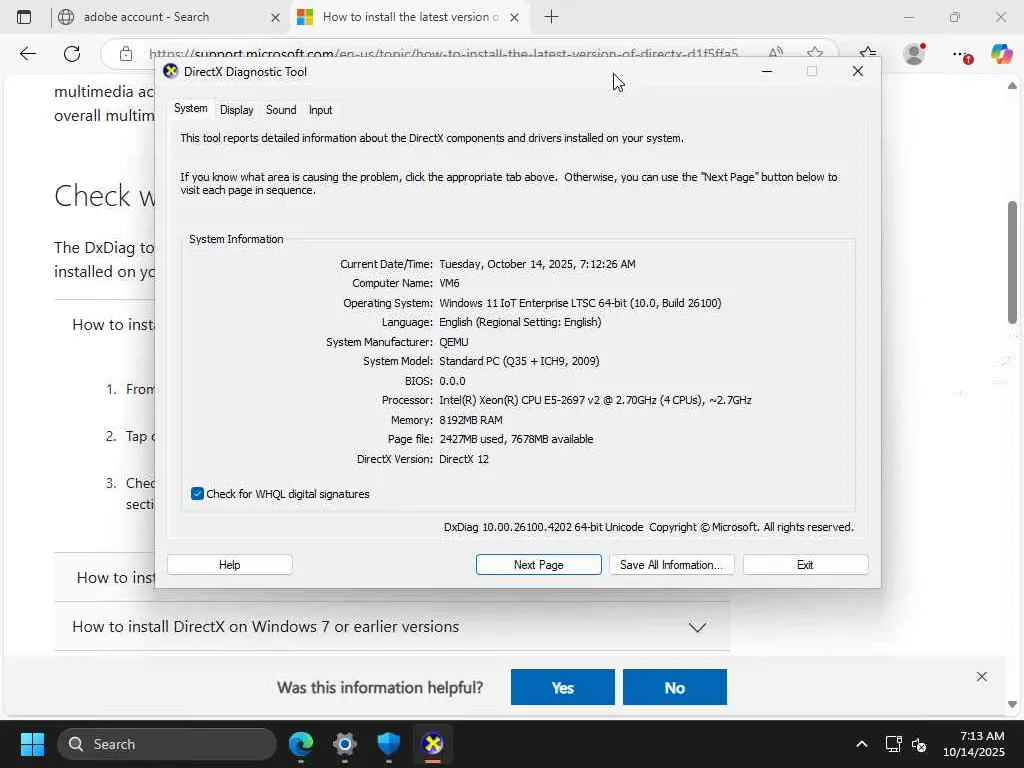This screenshot has height=768, width=1024.
Task: Dismiss the helpful feedback banner
Action: (x=982, y=677)
